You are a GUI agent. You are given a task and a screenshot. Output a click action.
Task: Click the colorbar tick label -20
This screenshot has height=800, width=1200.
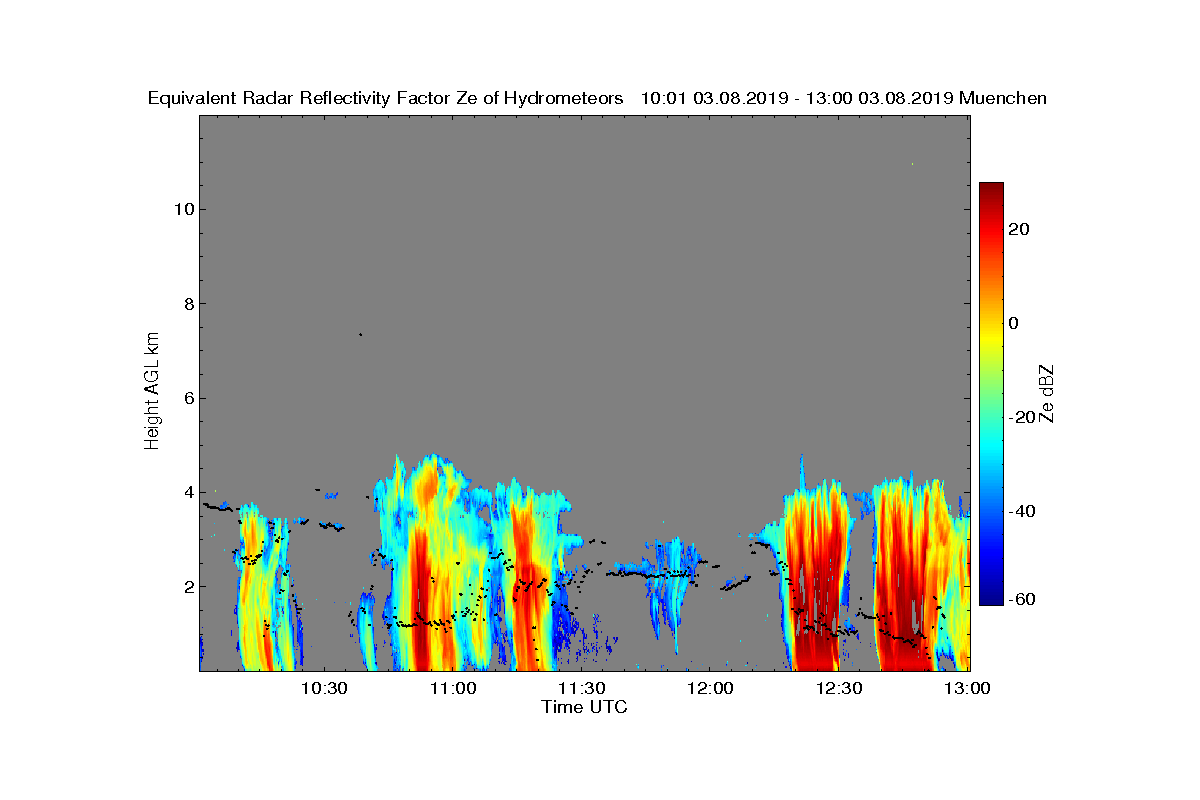(1022, 417)
